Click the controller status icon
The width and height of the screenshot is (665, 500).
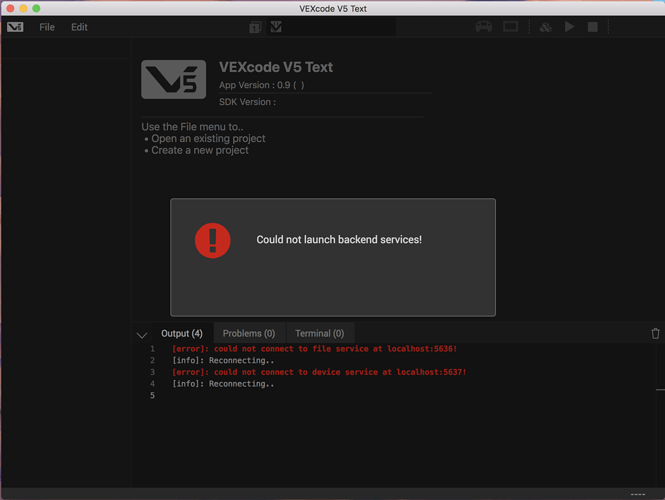[483, 27]
